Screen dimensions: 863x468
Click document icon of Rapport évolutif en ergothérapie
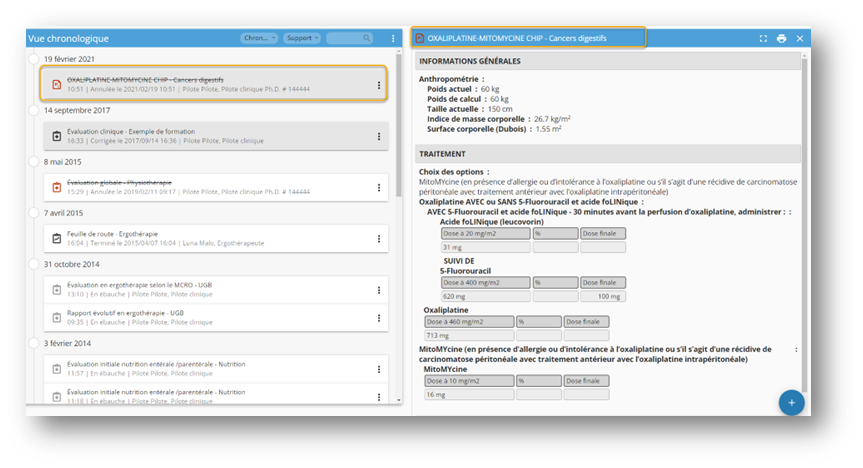point(57,318)
